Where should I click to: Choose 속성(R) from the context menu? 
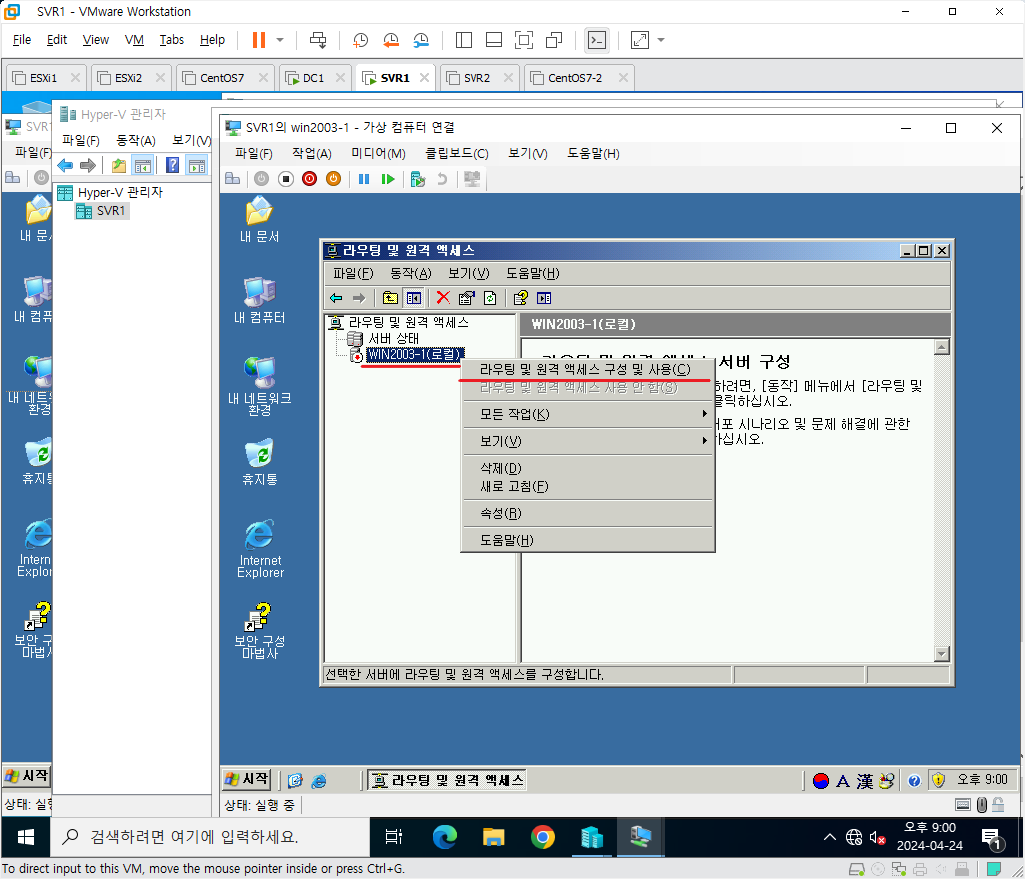pyautogui.click(x=586, y=514)
